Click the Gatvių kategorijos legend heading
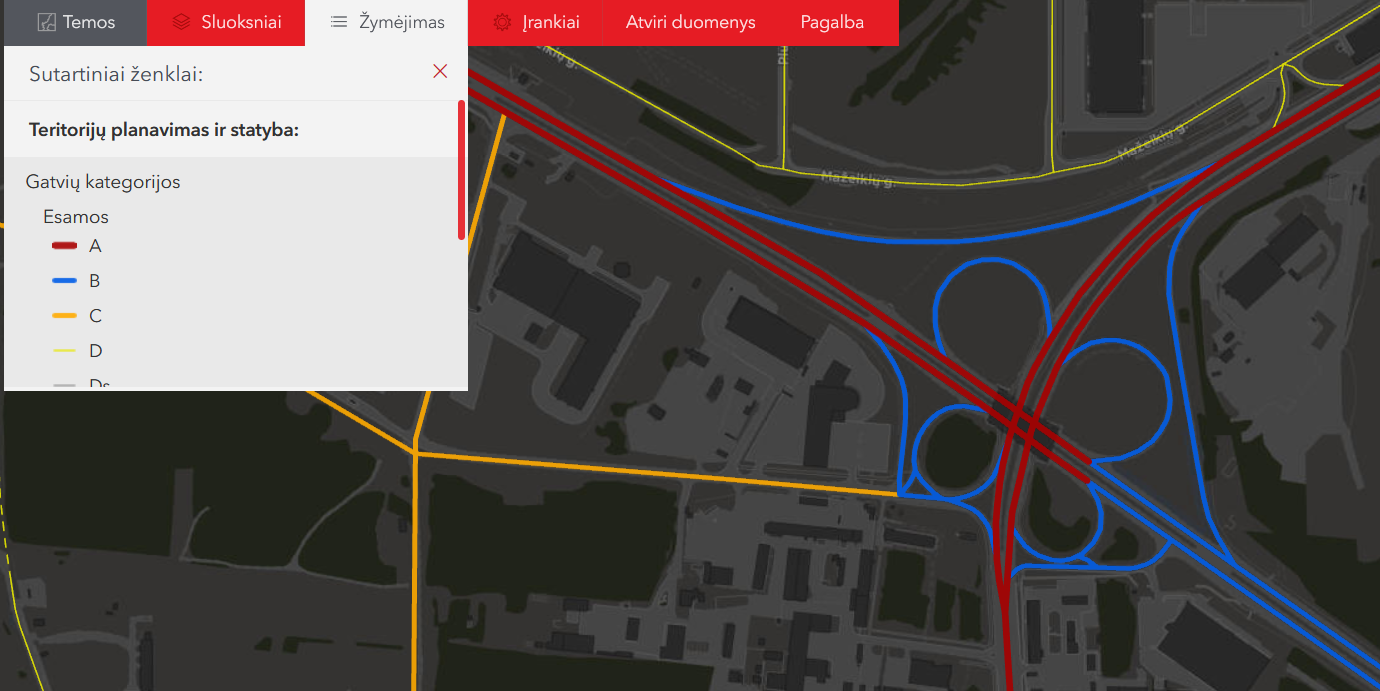 [x=103, y=182]
